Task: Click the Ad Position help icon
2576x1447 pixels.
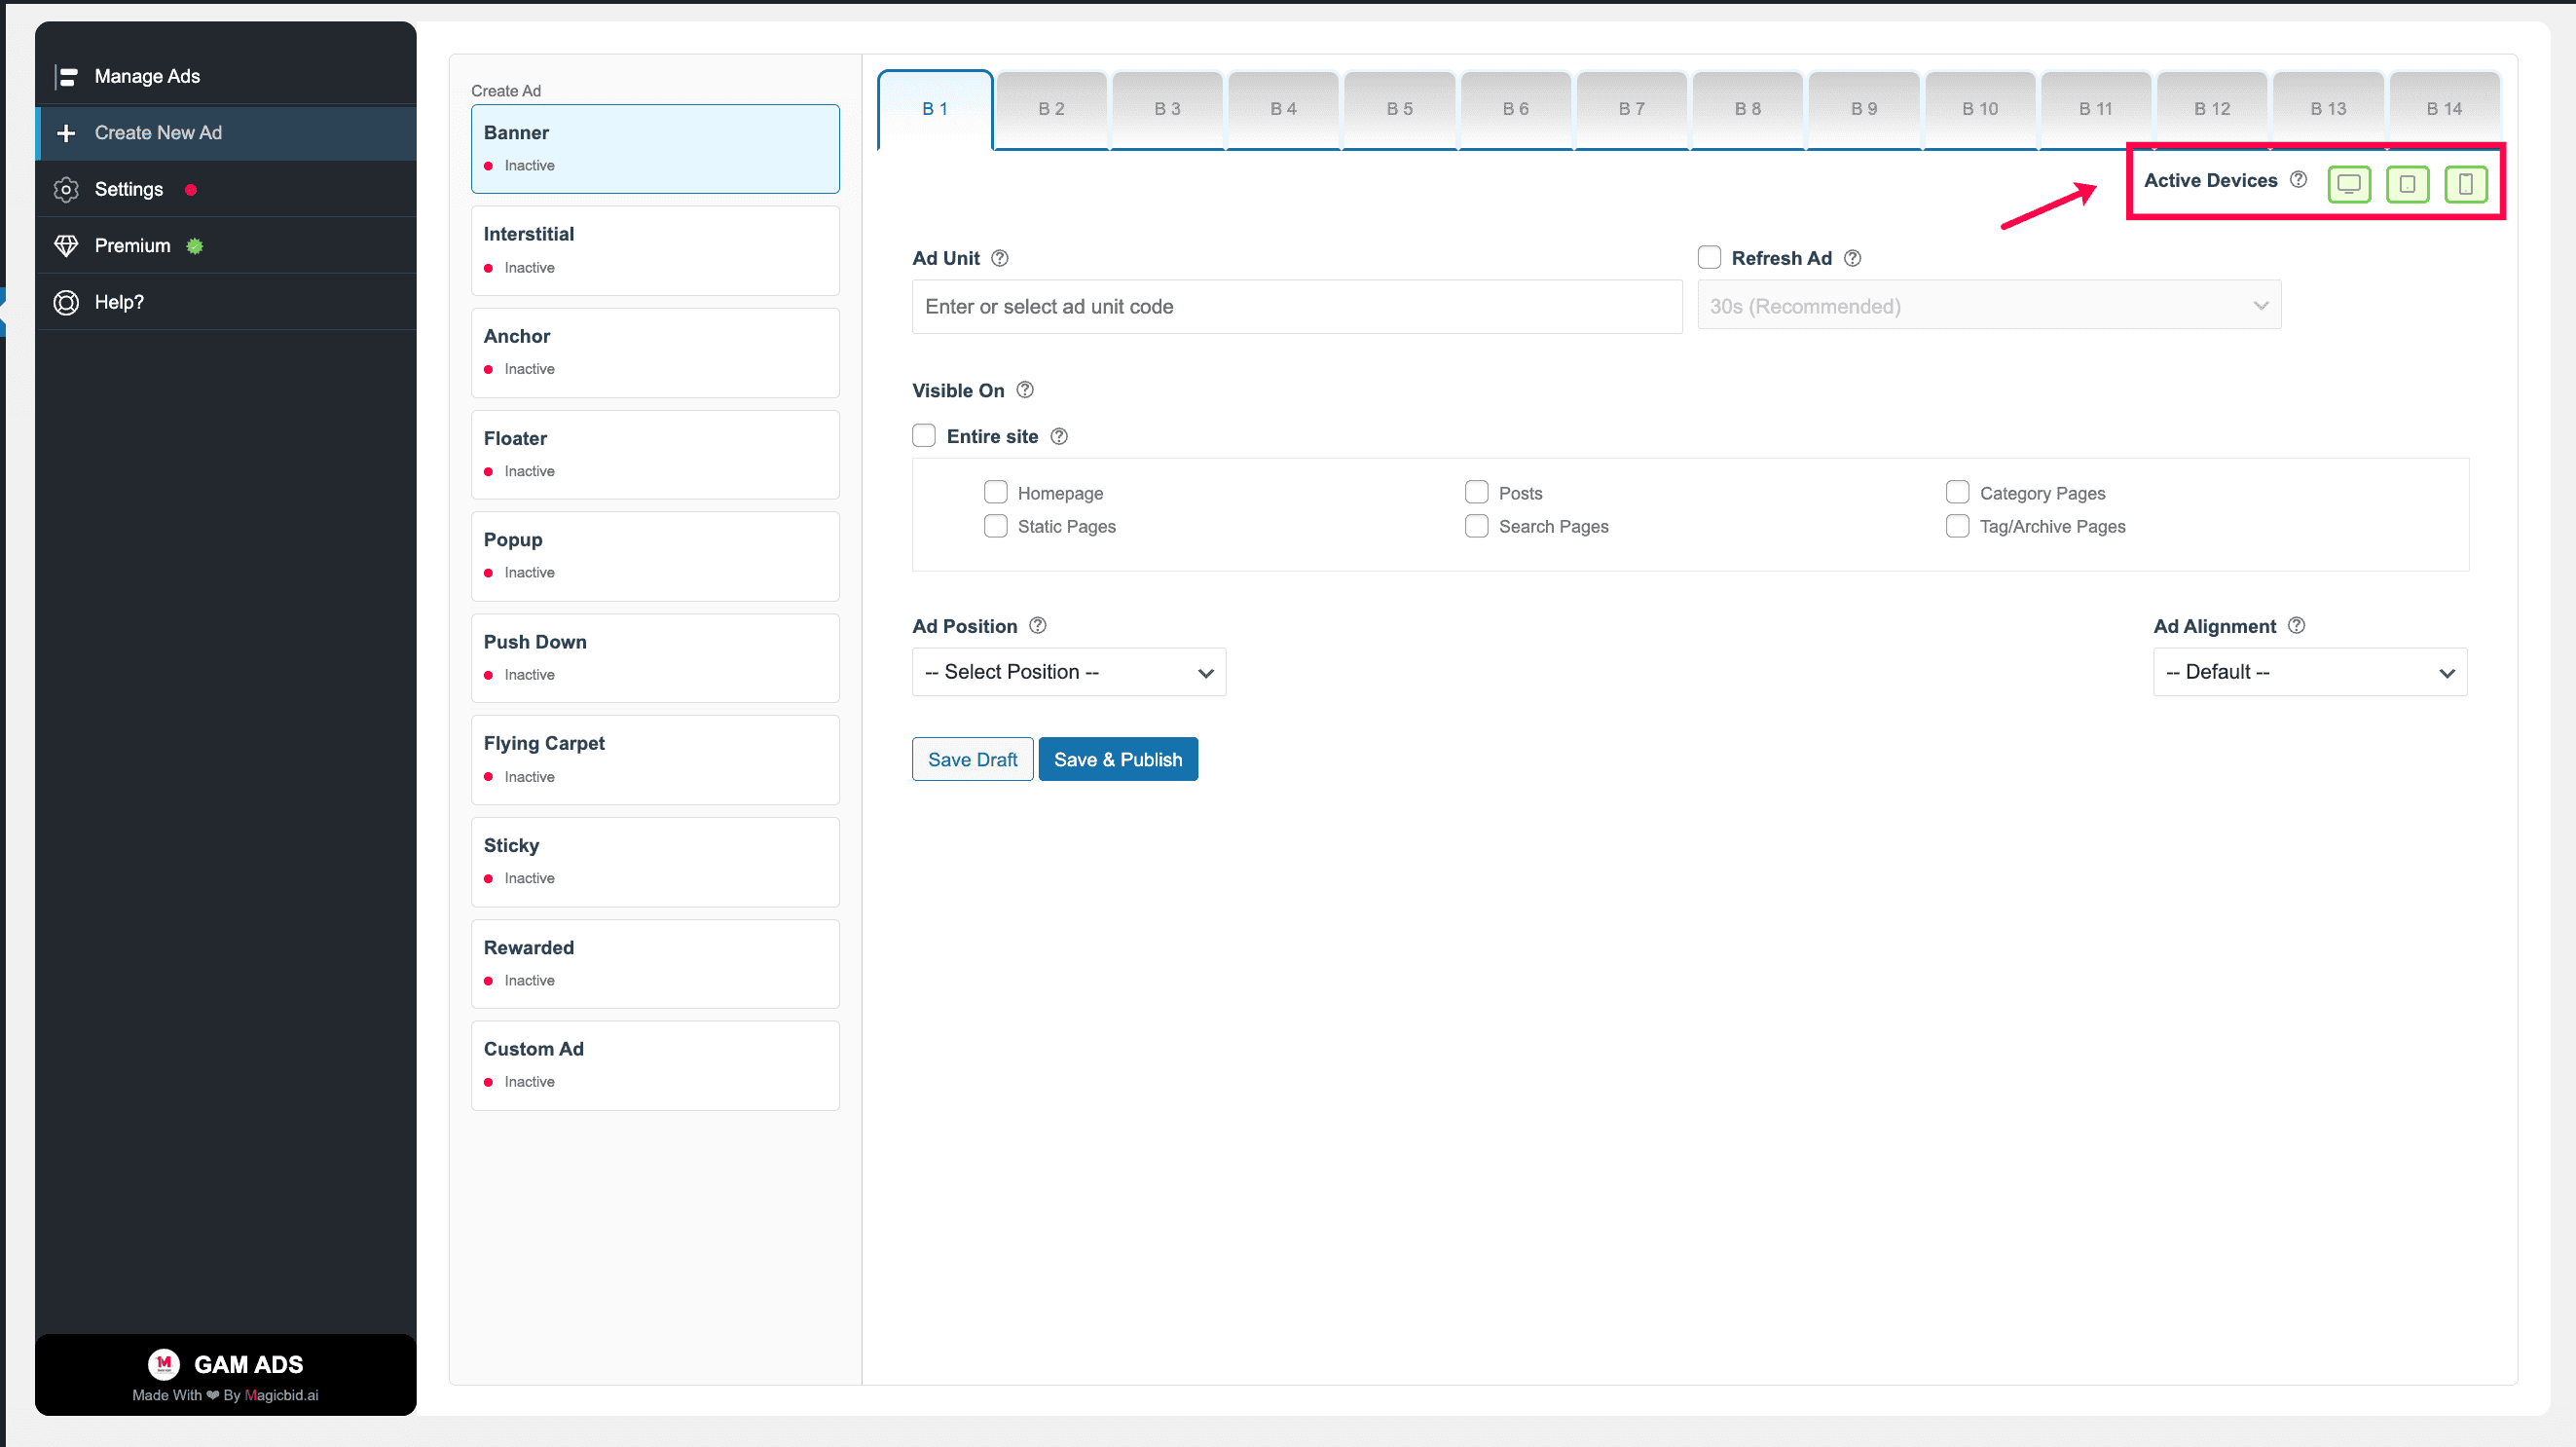Action: pyautogui.click(x=1037, y=625)
